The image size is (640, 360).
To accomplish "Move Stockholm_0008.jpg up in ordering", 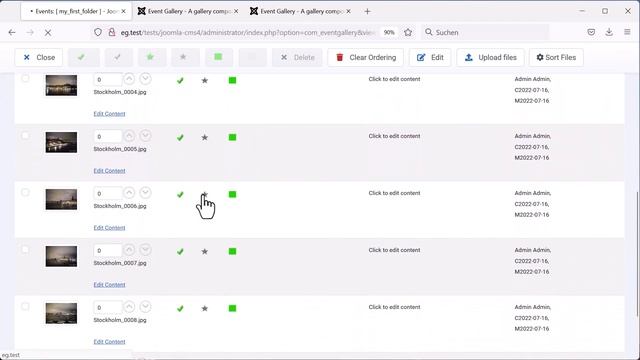I will 129,307.
